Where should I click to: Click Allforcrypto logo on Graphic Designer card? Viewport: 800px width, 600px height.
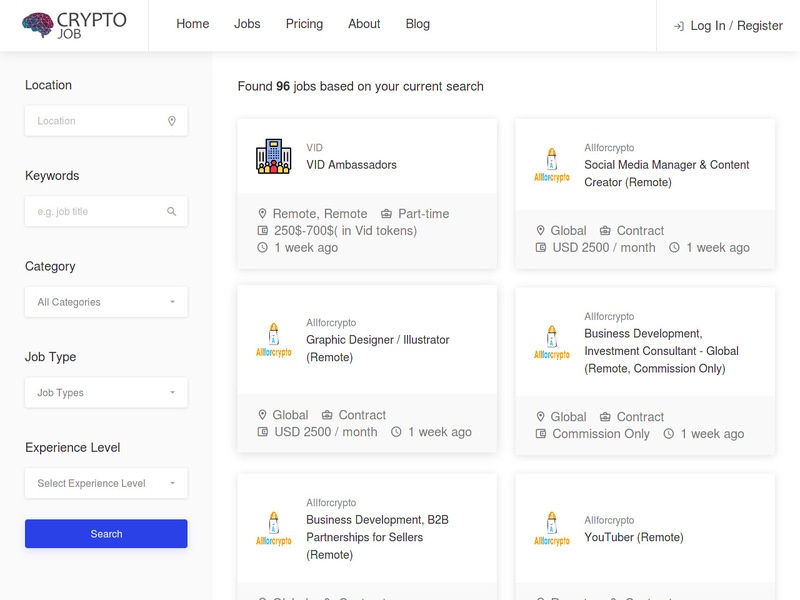[x=273, y=340]
